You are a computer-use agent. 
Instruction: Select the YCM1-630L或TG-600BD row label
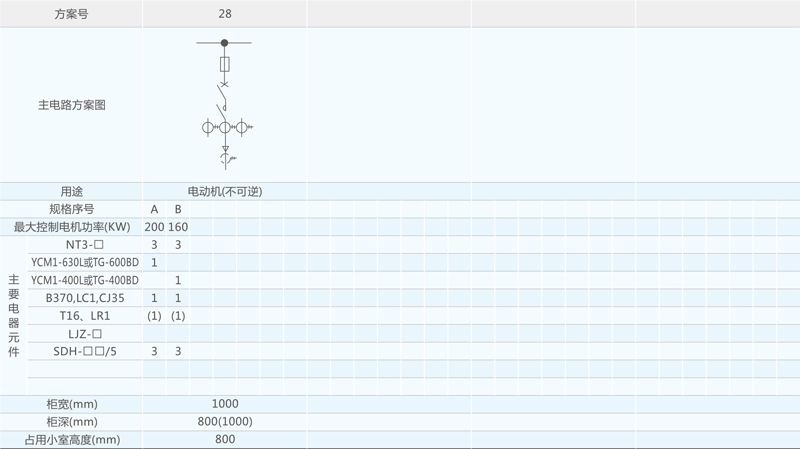(x=85, y=262)
